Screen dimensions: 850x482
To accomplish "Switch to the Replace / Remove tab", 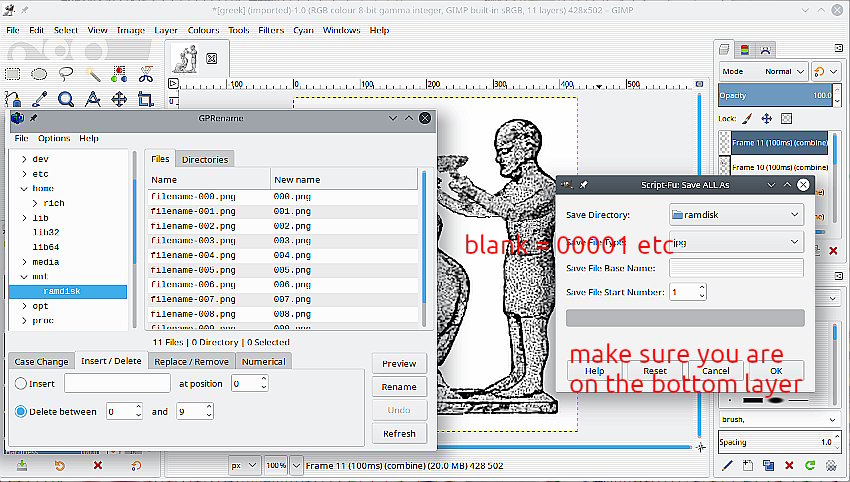I will pos(191,362).
